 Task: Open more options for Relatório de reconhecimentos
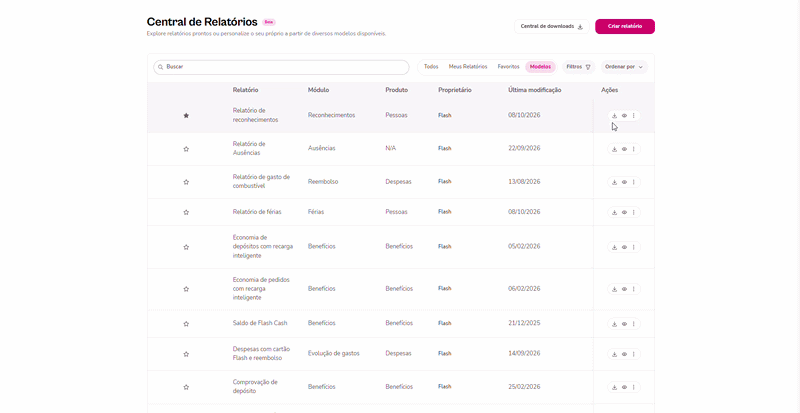click(634, 116)
